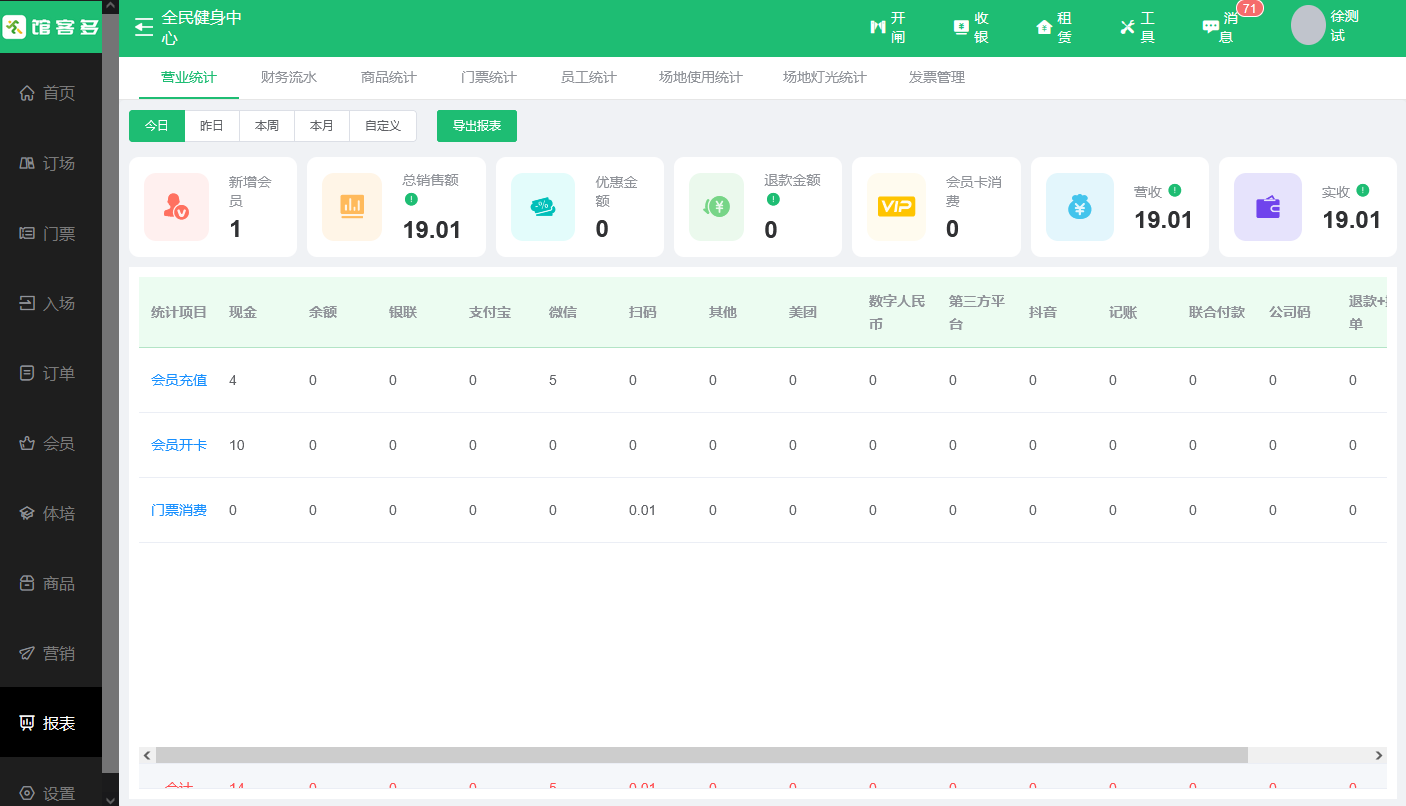1406x806 pixels.
Task: Click the table's right scroll arrow
Action: pos(1379,755)
